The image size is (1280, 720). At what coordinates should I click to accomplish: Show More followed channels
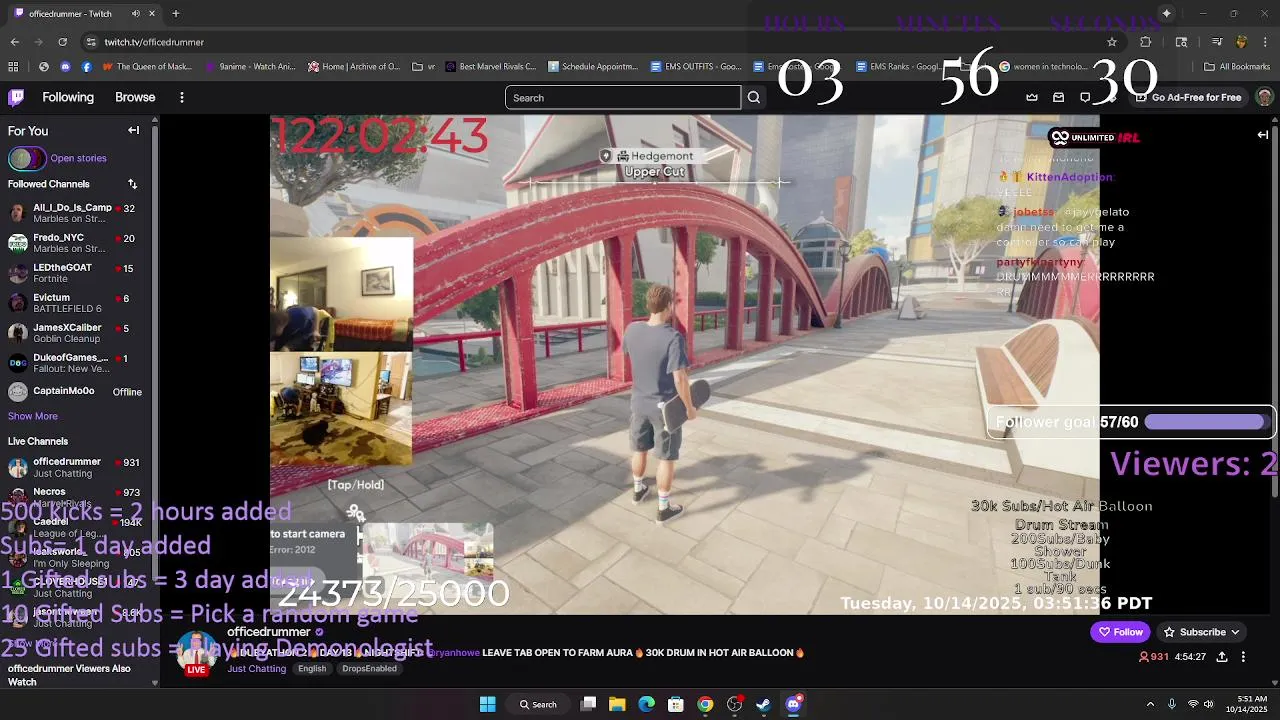(x=33, y=416)
